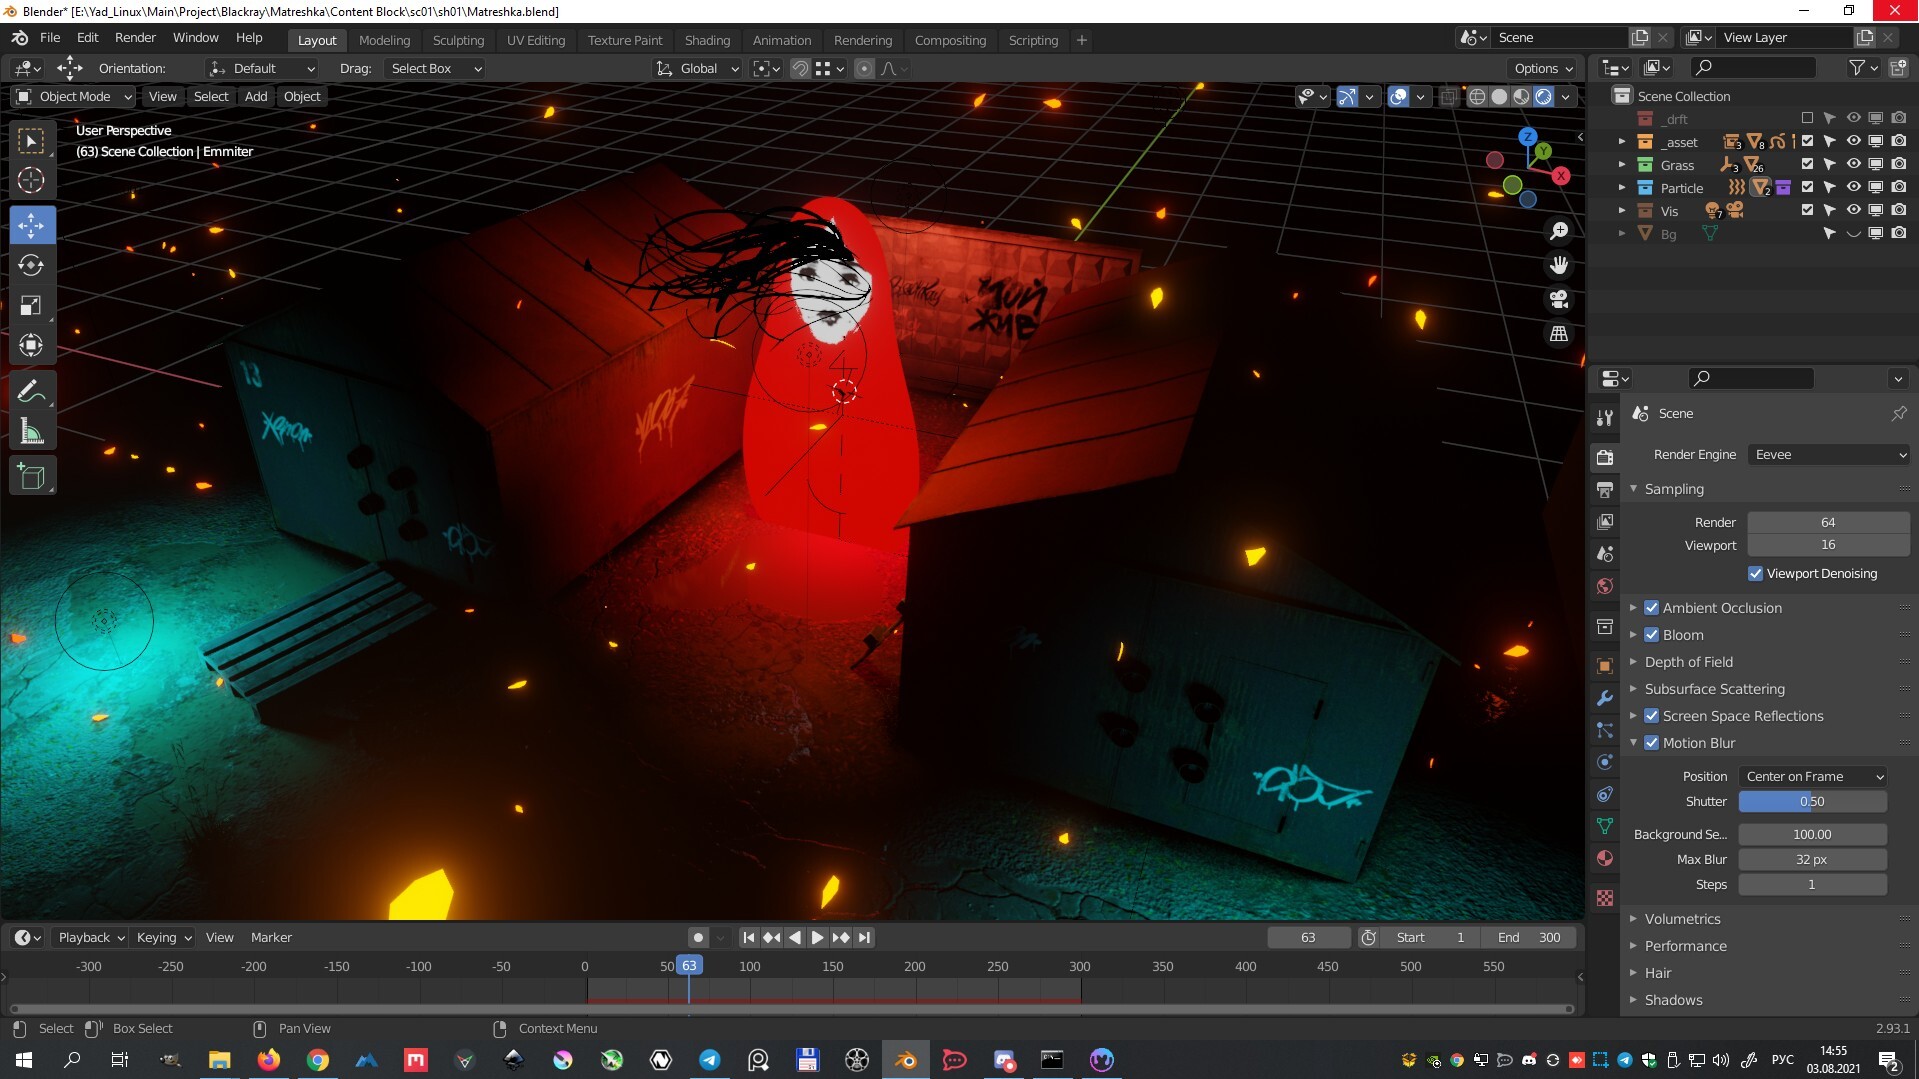Screen dimensions: 1919x1079
Task: Activate the Rotate tool
Action: [31, 265]
